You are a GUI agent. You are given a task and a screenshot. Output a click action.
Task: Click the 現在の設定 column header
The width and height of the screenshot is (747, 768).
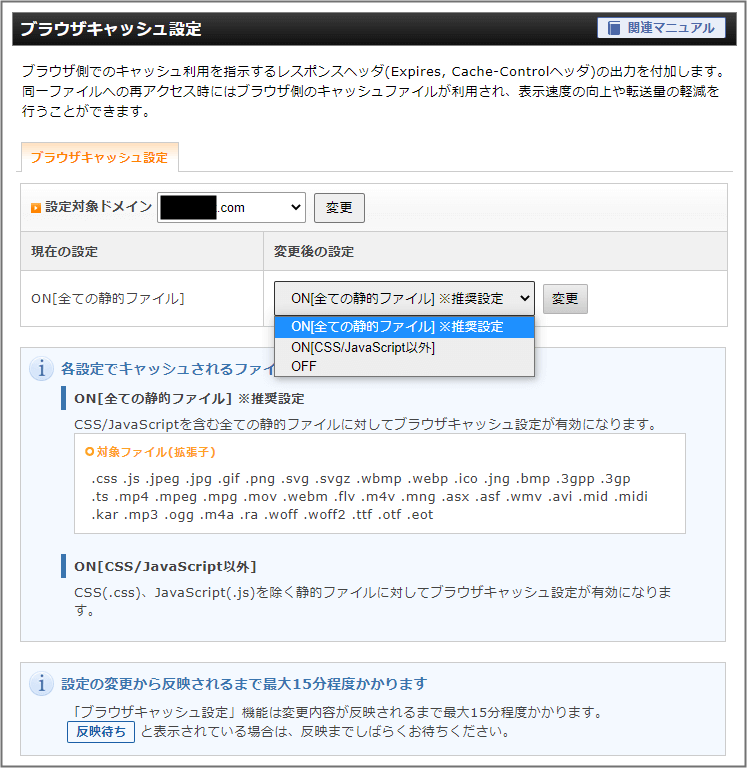pyautogui.click(x=65, y=251)
